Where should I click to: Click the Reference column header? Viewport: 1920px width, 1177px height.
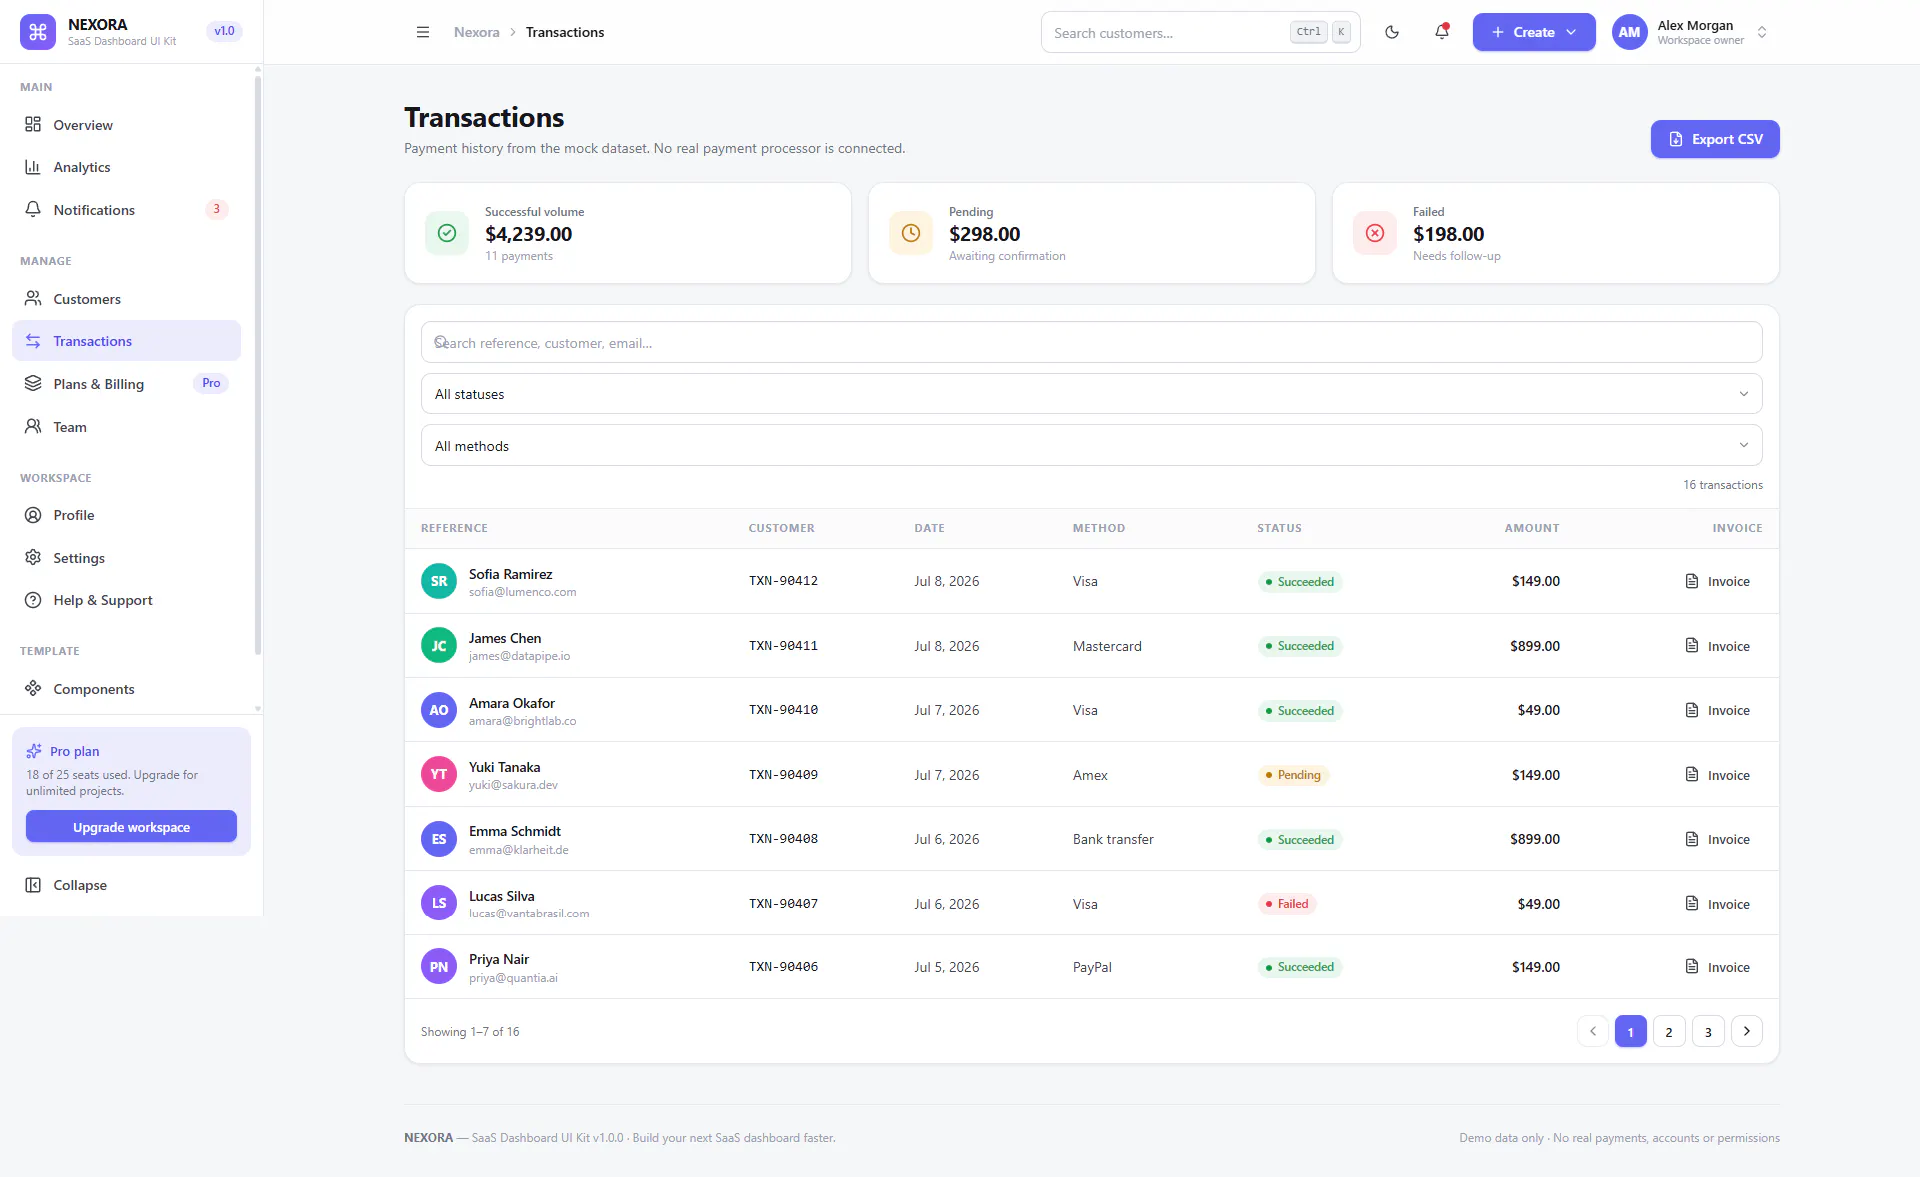tap(454, 528)
